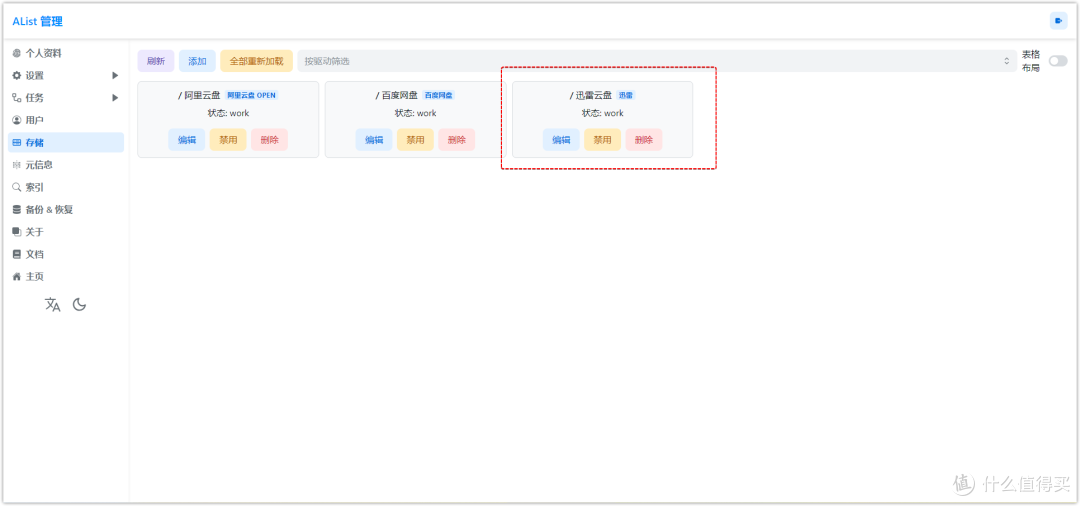This screenshot has width=1080, height=506.
Task: Disable the 迅雷云盘 storage
Action: pyautogui.click(x=603, y=140)
